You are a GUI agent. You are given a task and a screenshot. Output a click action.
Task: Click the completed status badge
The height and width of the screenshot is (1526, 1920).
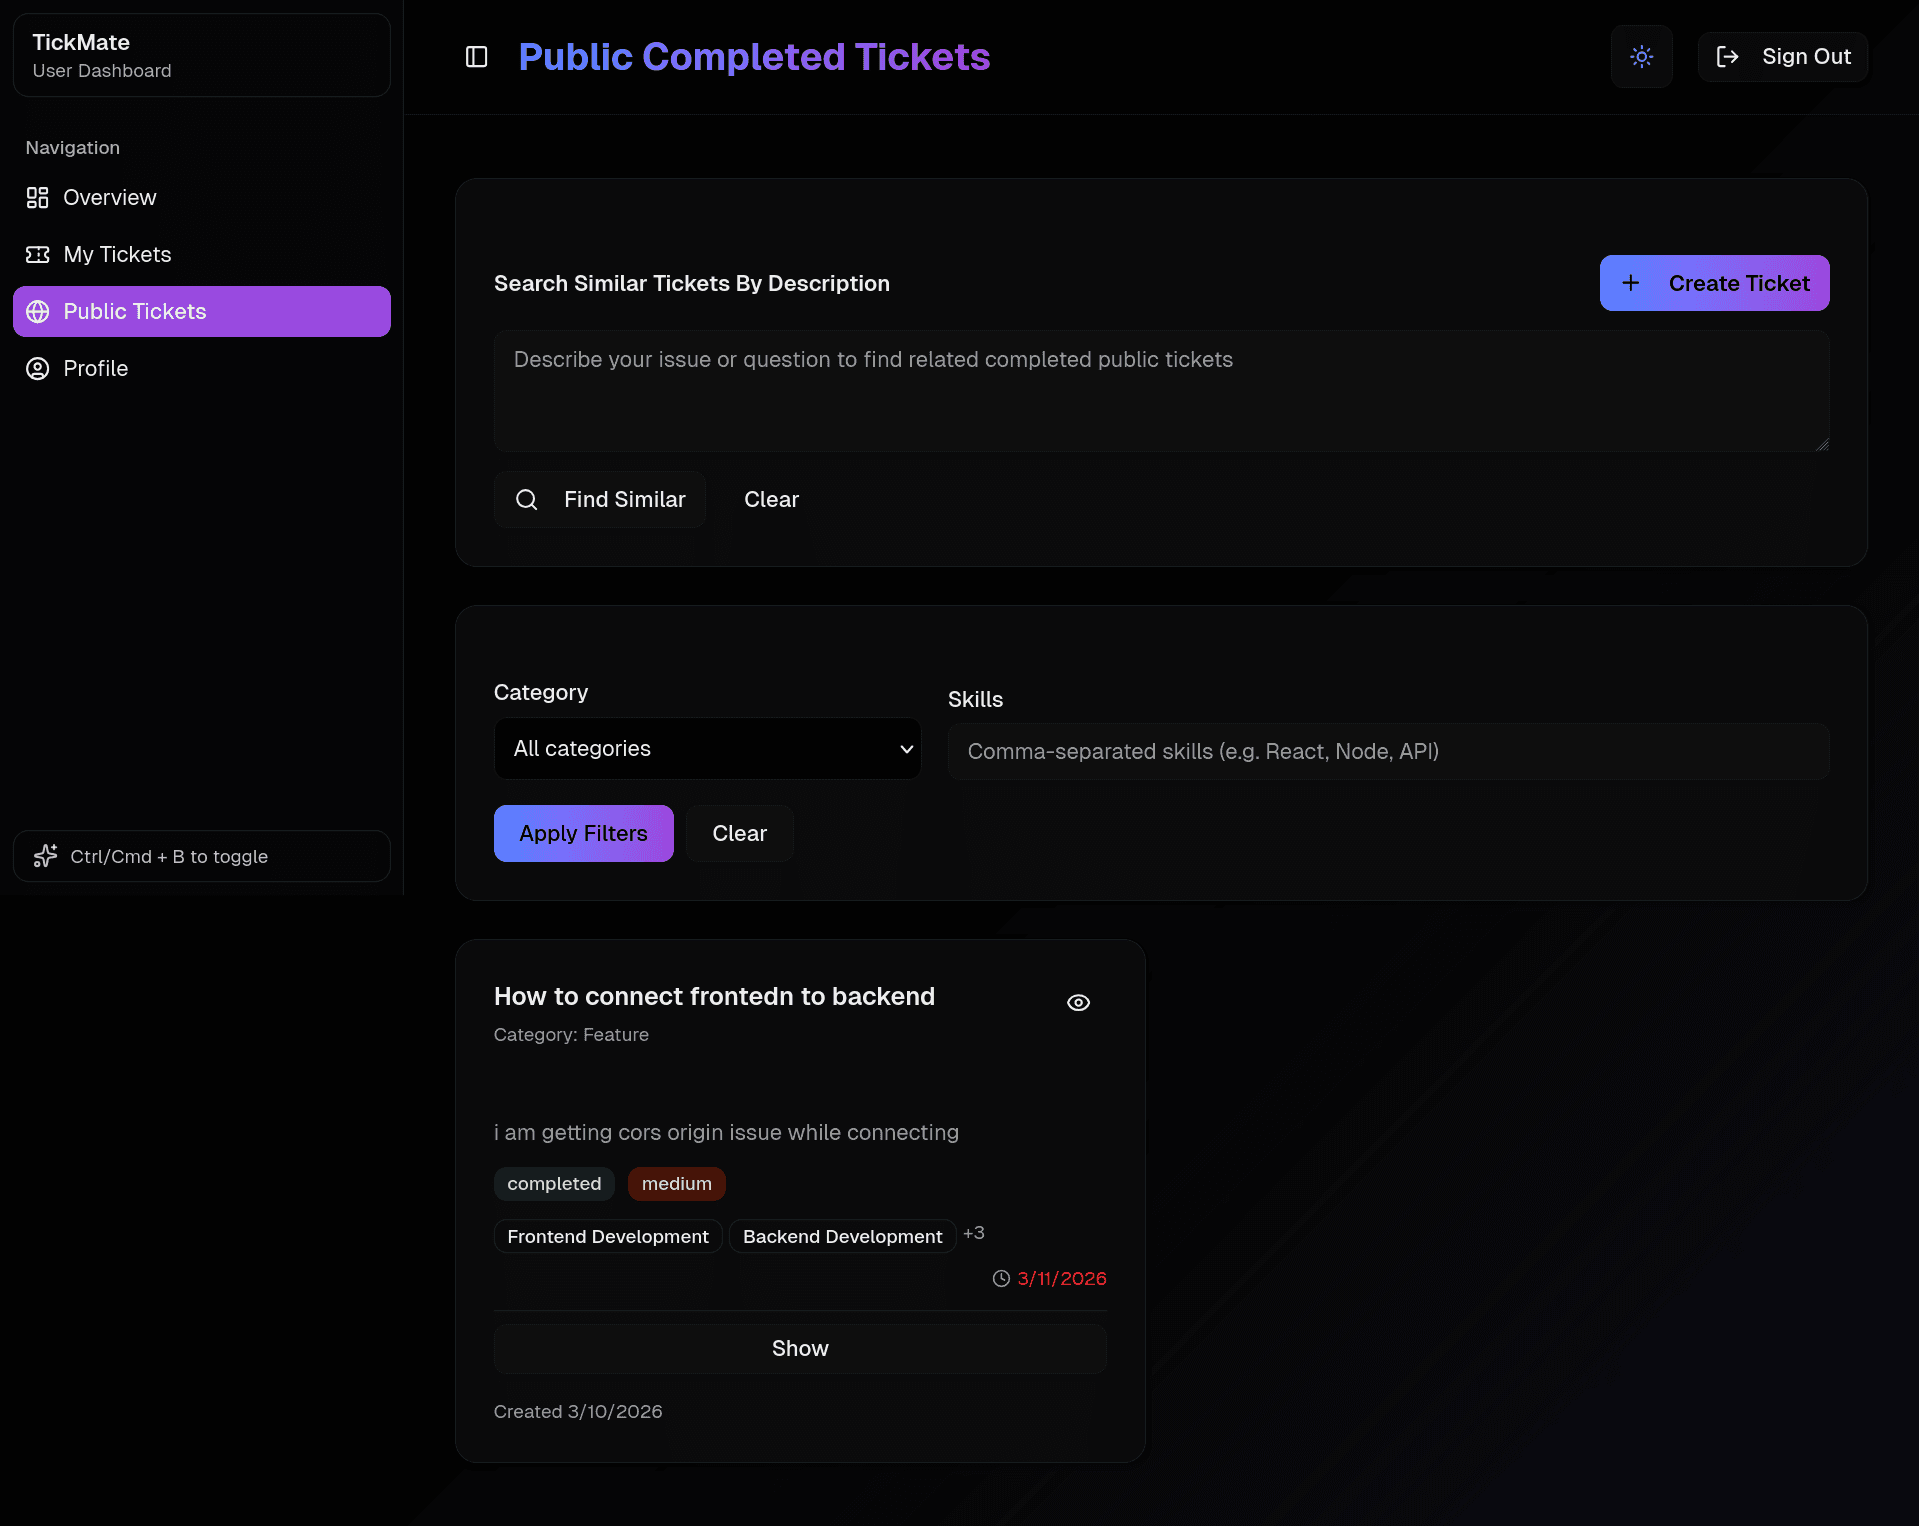pyautogui.click(x=555, y=1184)
